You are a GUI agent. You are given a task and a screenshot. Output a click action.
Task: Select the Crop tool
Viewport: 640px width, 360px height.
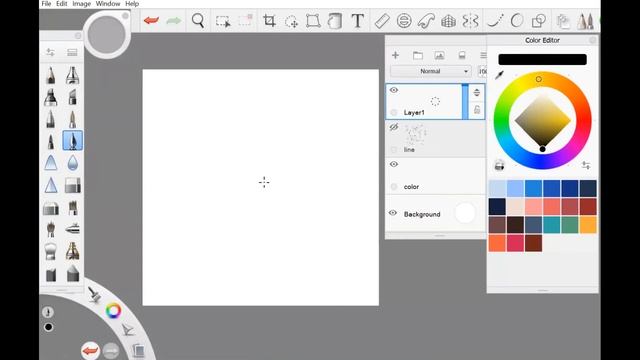click(269, 20)
